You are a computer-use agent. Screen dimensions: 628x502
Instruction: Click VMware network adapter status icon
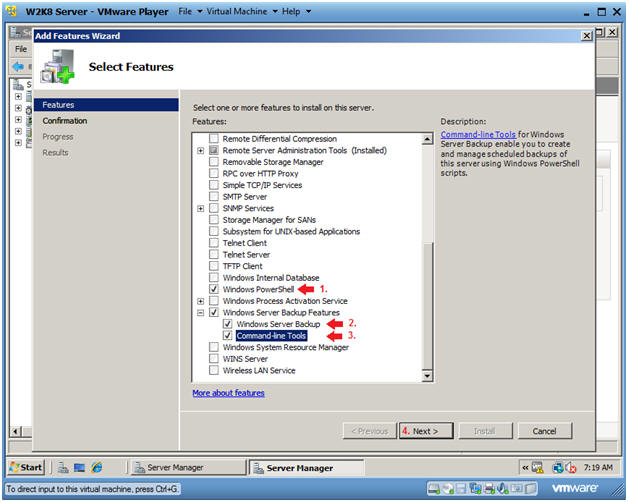pyautogui.click(x=475, y=488)
